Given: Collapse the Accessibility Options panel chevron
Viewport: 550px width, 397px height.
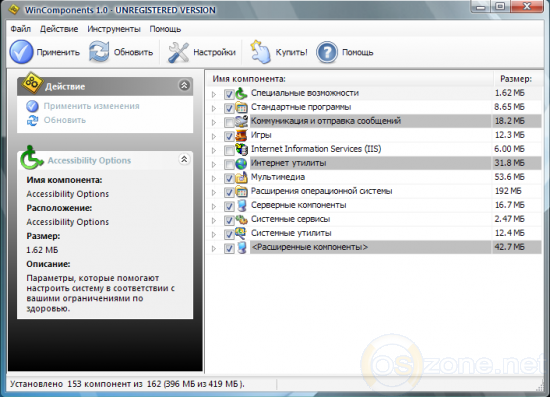Looking at the screenshot, I should pos(184,159).
